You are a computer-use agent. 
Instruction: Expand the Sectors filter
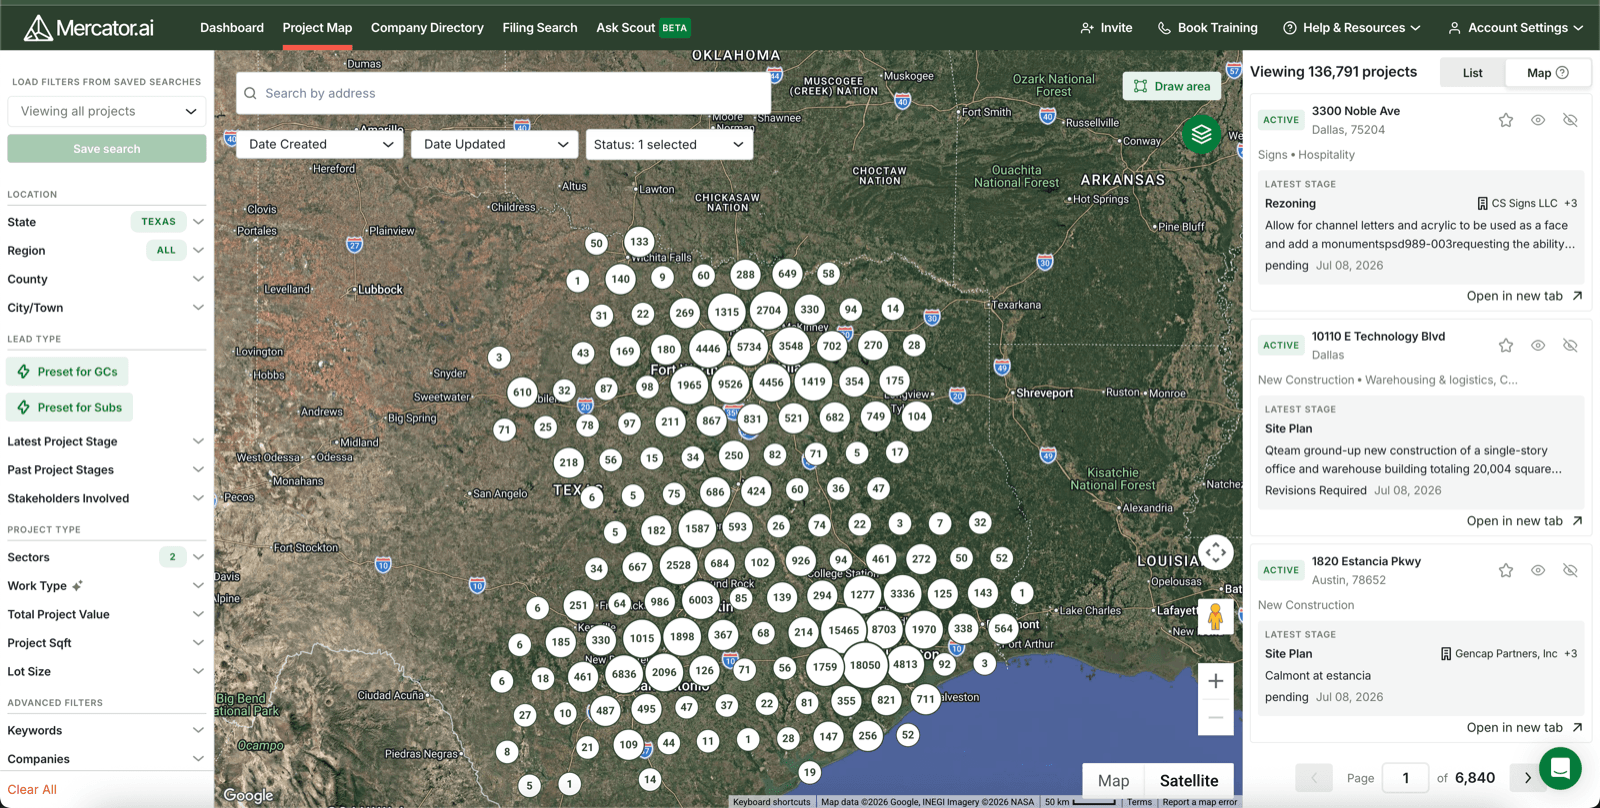pyautogui.click(x=106, y=557)
